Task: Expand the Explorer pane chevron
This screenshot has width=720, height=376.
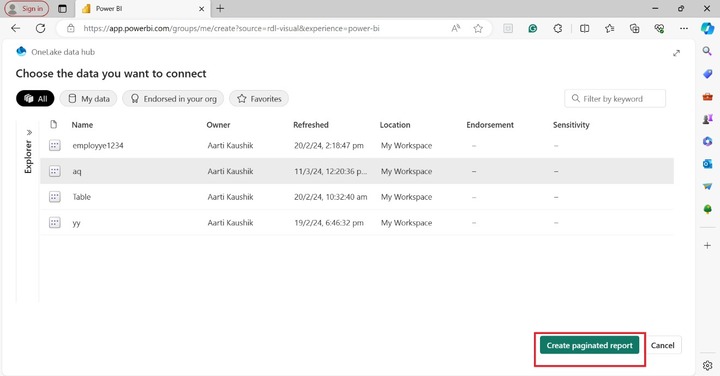Action: click(29, 132)
